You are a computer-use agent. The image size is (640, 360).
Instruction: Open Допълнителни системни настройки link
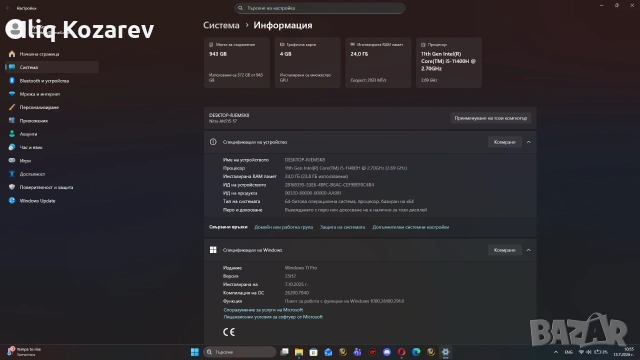pos(411,227)
